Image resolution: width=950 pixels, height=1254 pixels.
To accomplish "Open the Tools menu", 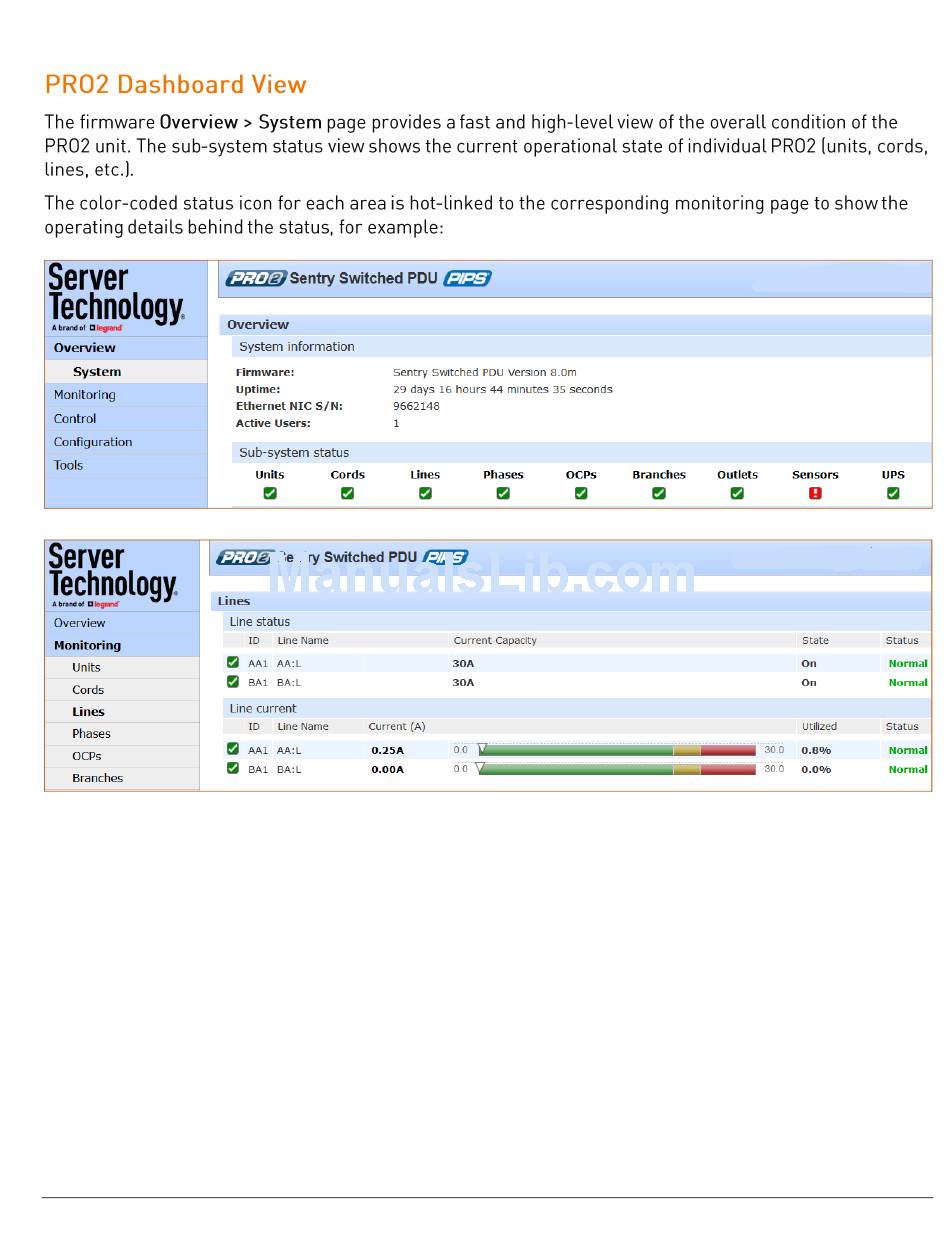I will coord(126,465).
